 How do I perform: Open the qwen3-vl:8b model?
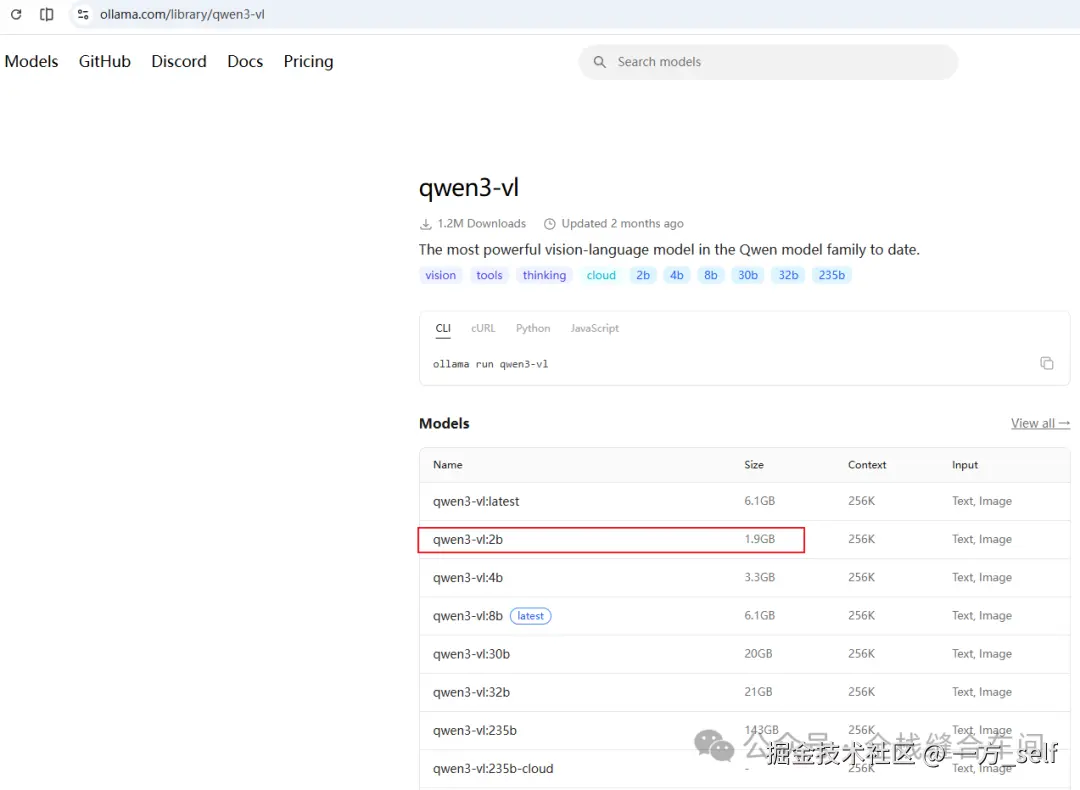[468, 616]
